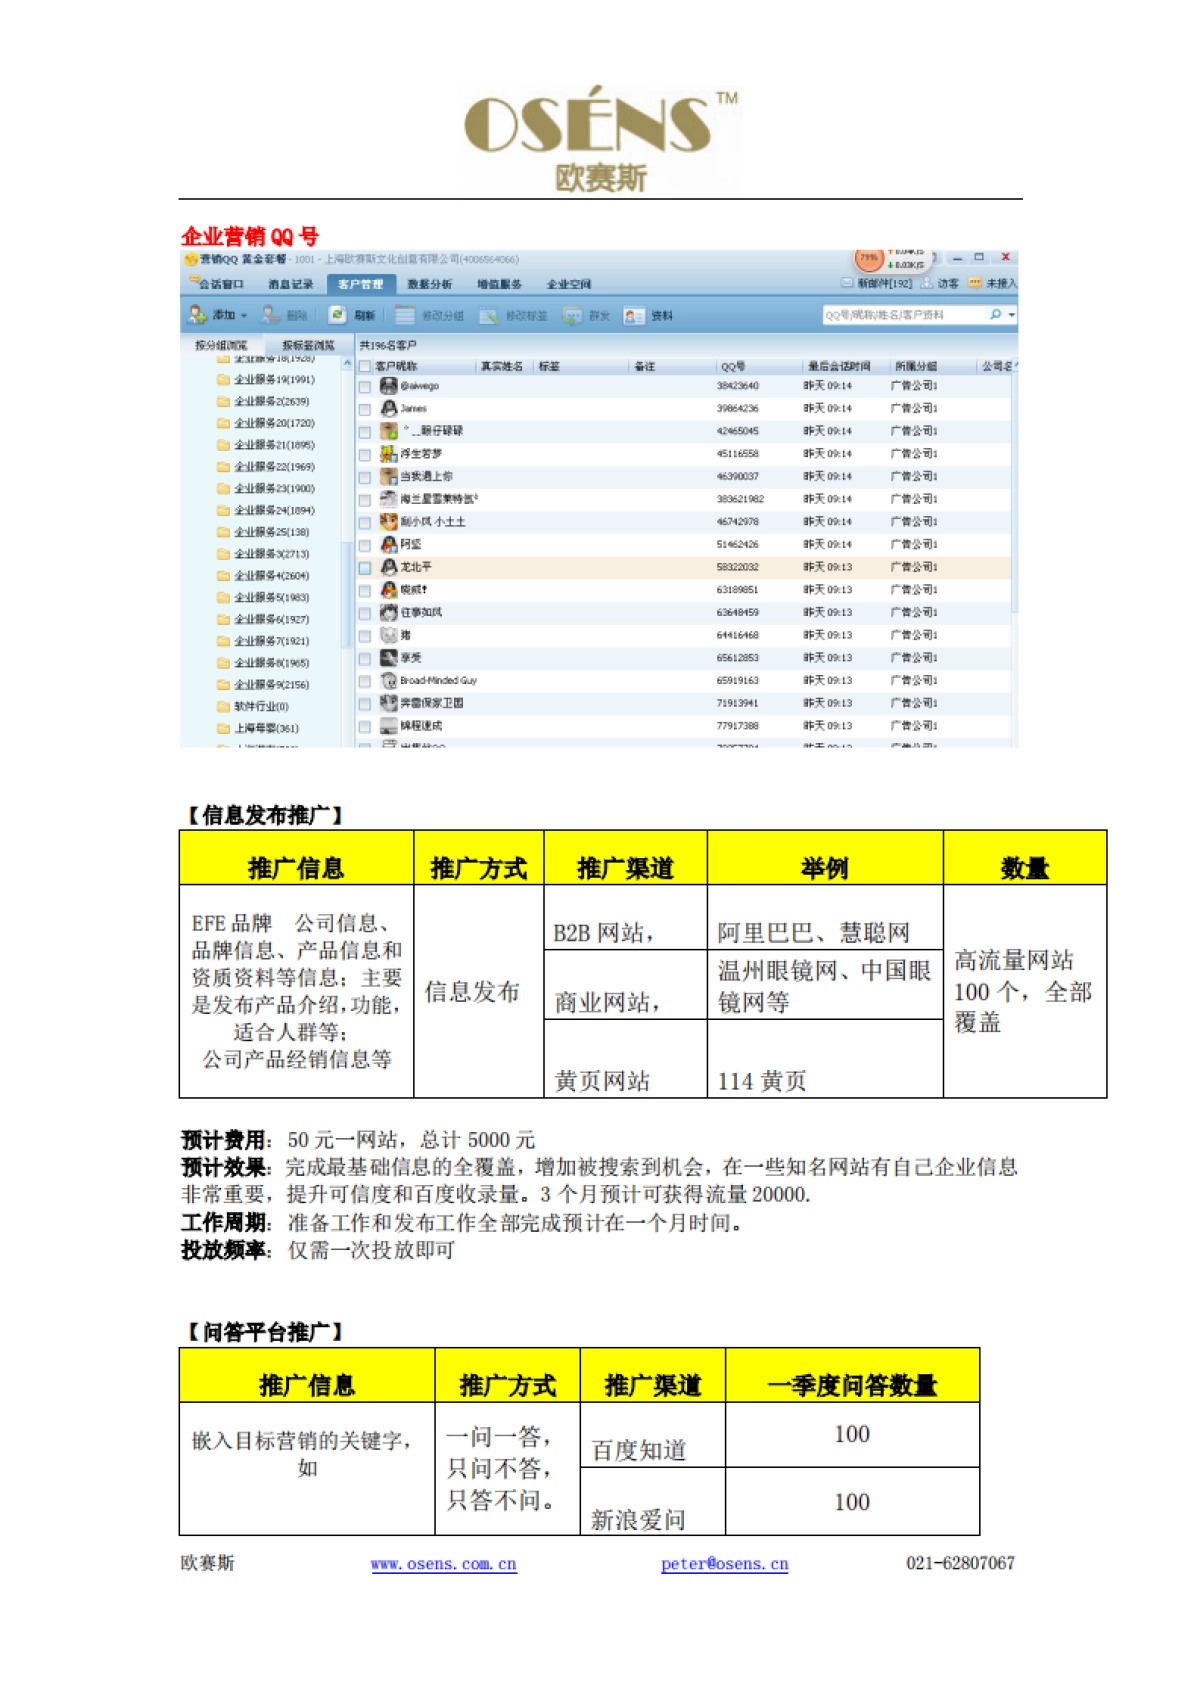
Task: Click the 软件行业(0) folder icon
Action: [224, 706]
